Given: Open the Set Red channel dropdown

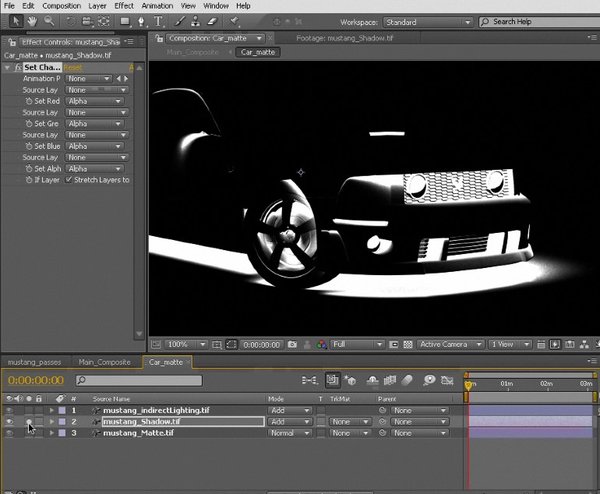Looking at the screenshot, I should click(x=97, y=101).
